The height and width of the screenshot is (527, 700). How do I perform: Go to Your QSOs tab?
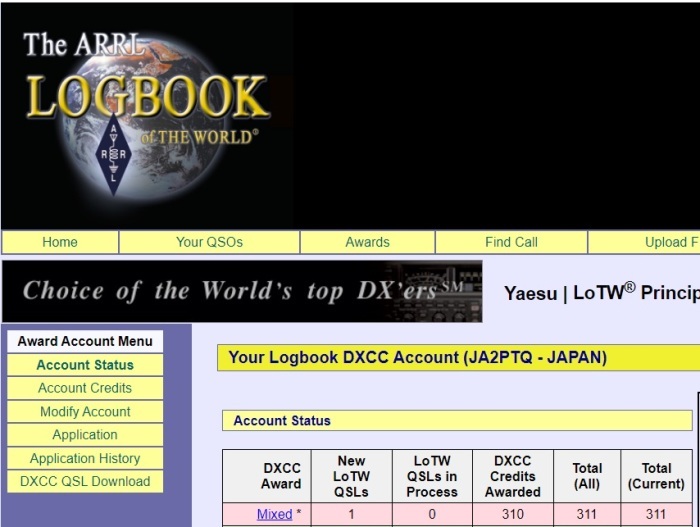(x=209, y=242)
